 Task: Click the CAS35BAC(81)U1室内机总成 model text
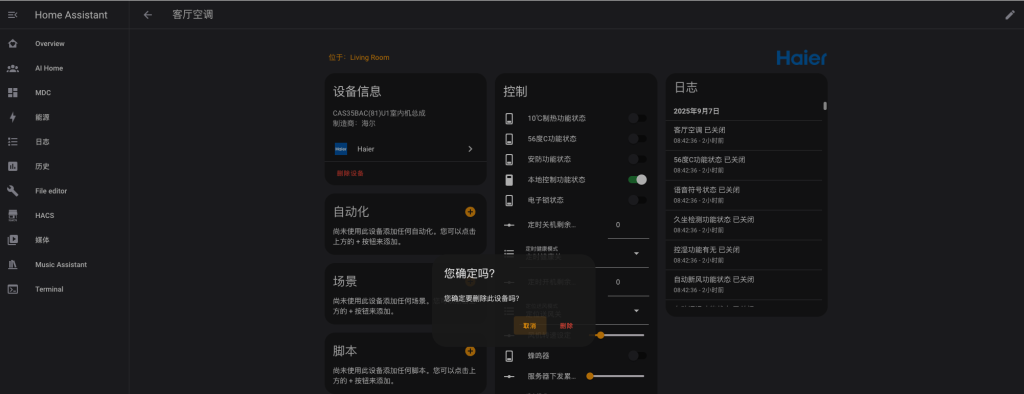click(379, 113)
